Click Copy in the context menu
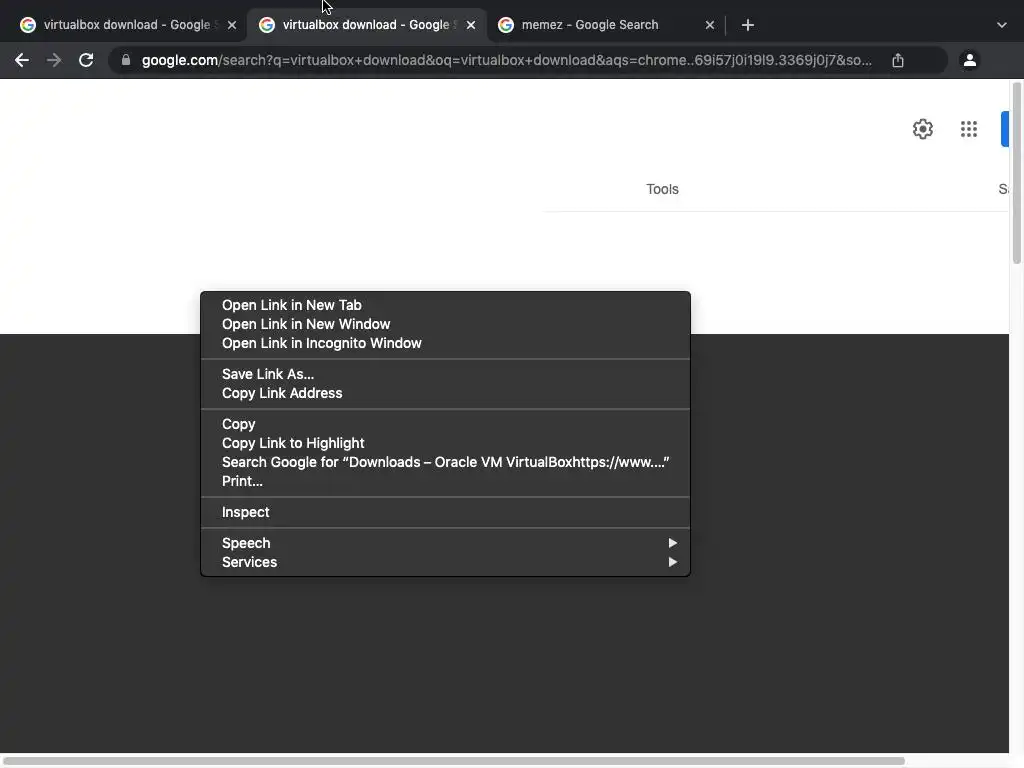This screenshot has height=768, width=1024. tap(445, 424)
